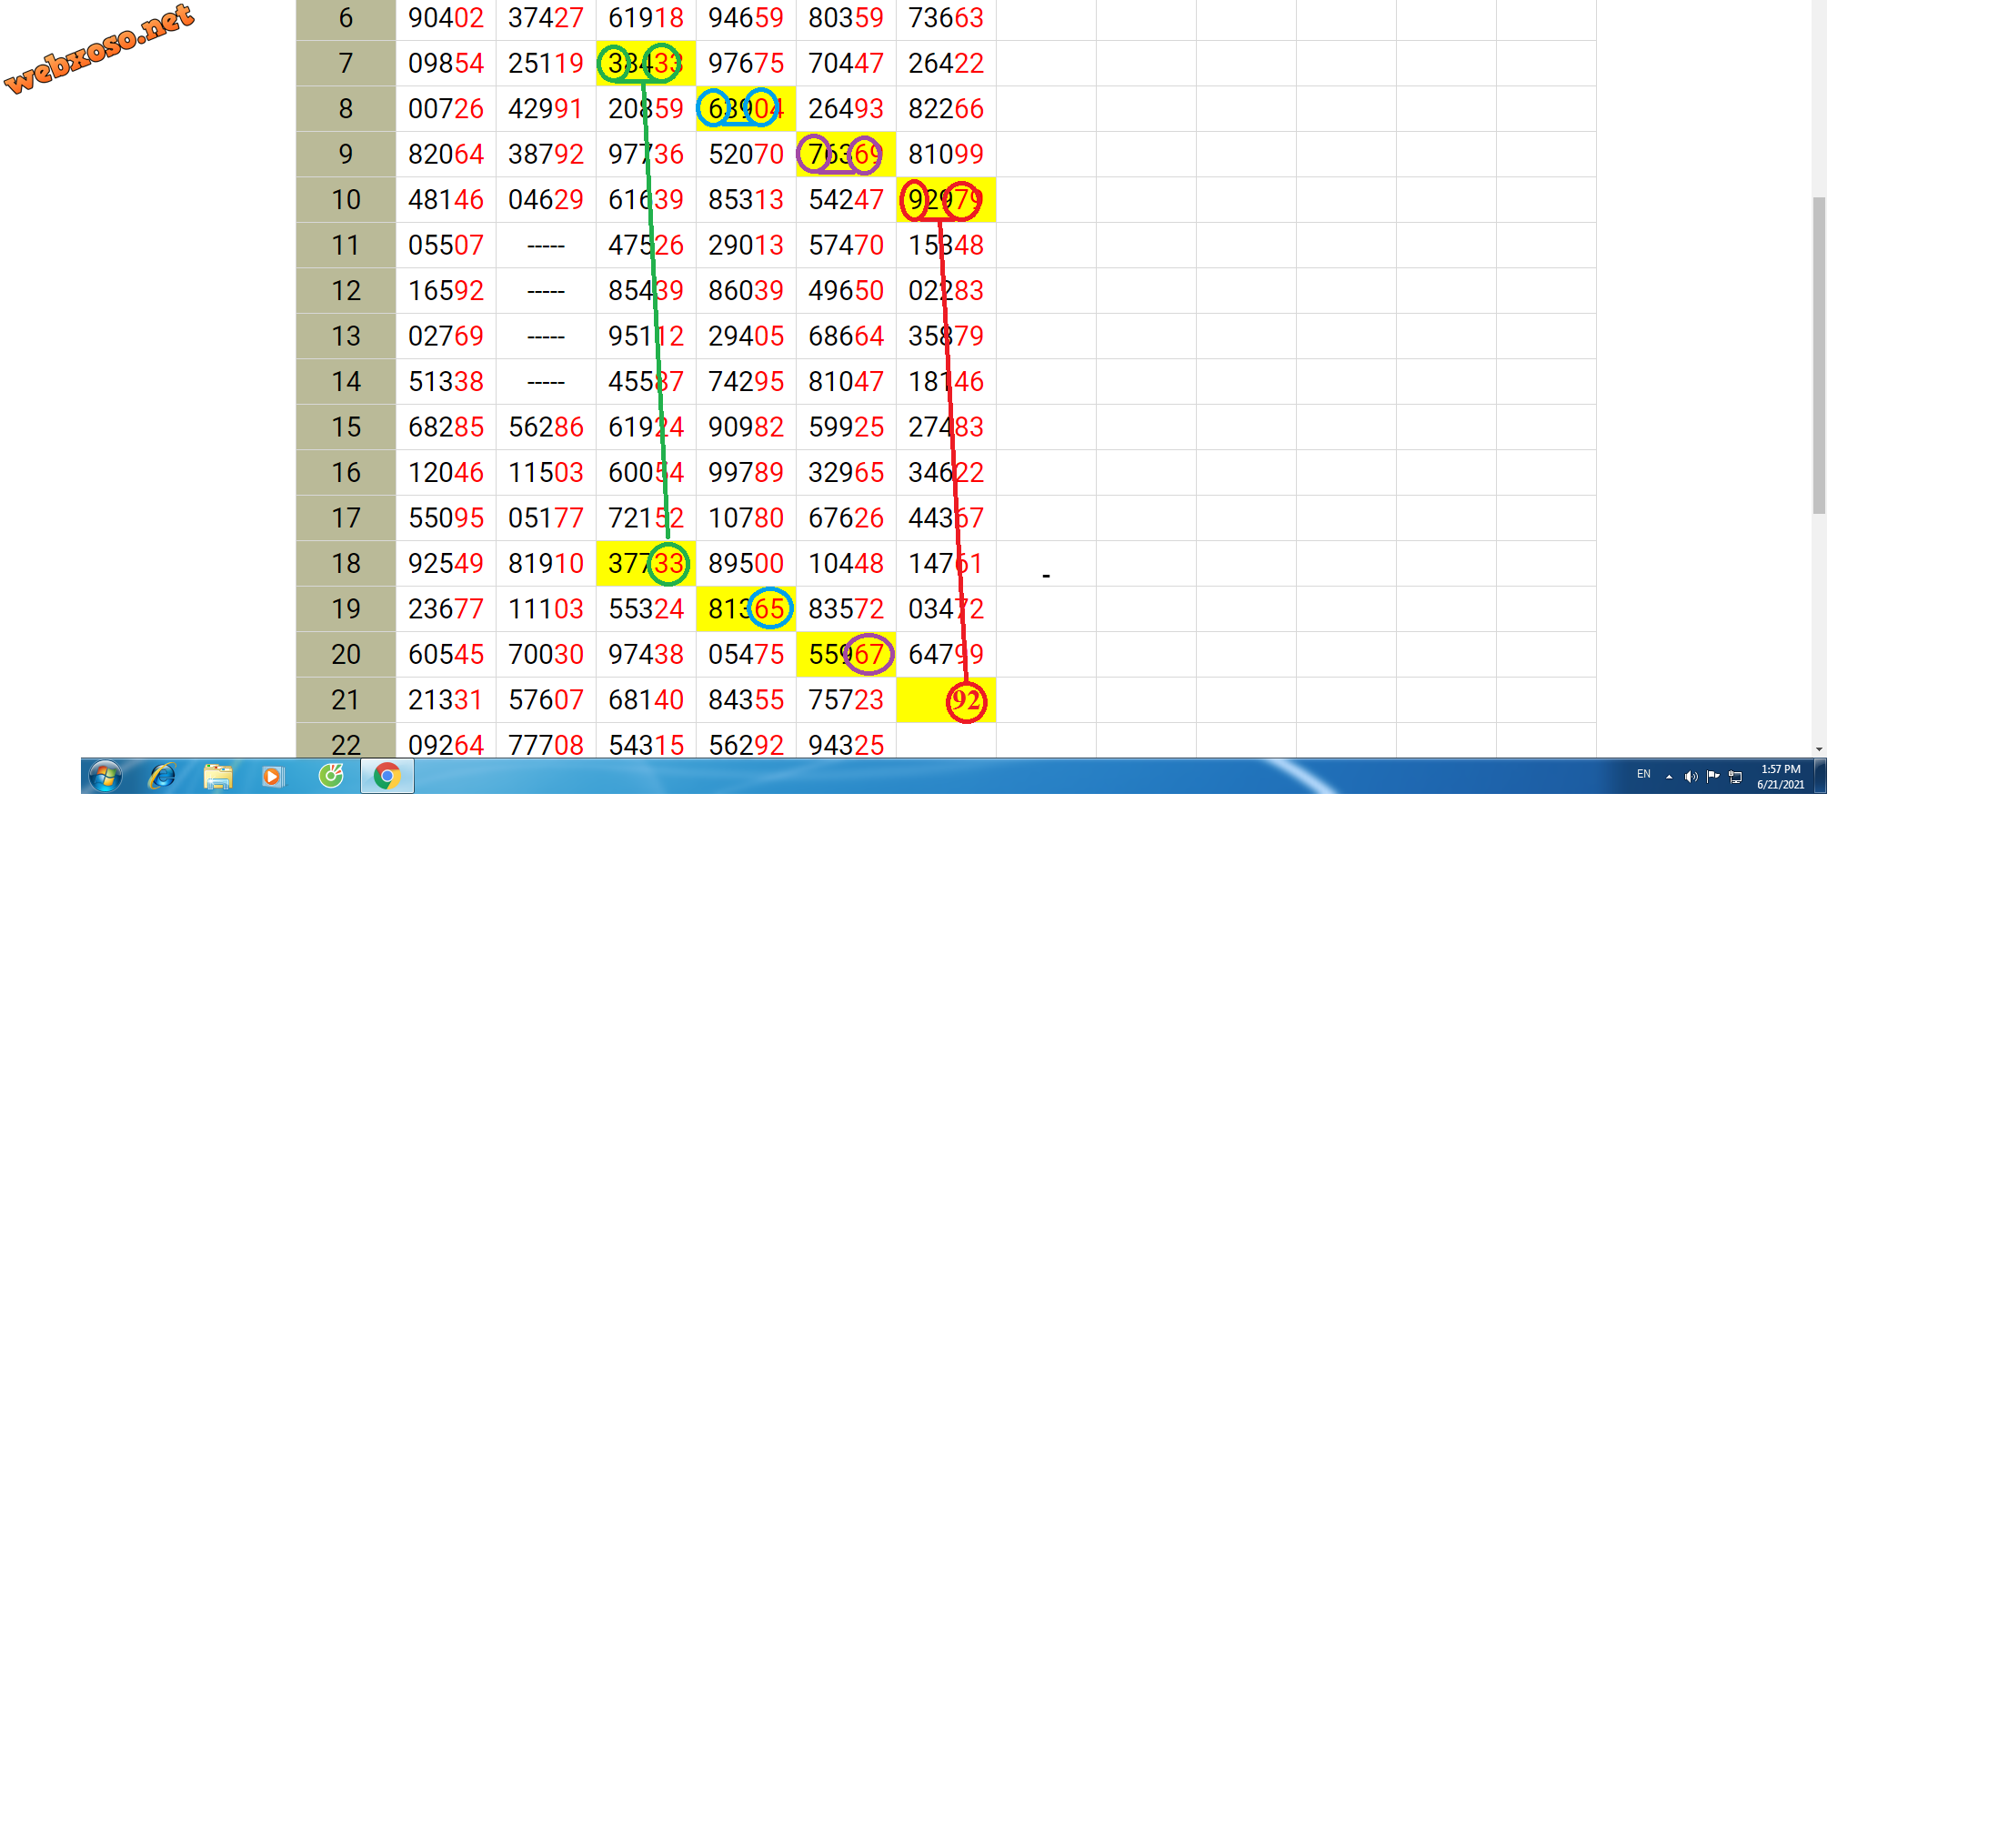Click cell containing 11503
This screenshot has width=2008, height=1848.
coord(546,473)
